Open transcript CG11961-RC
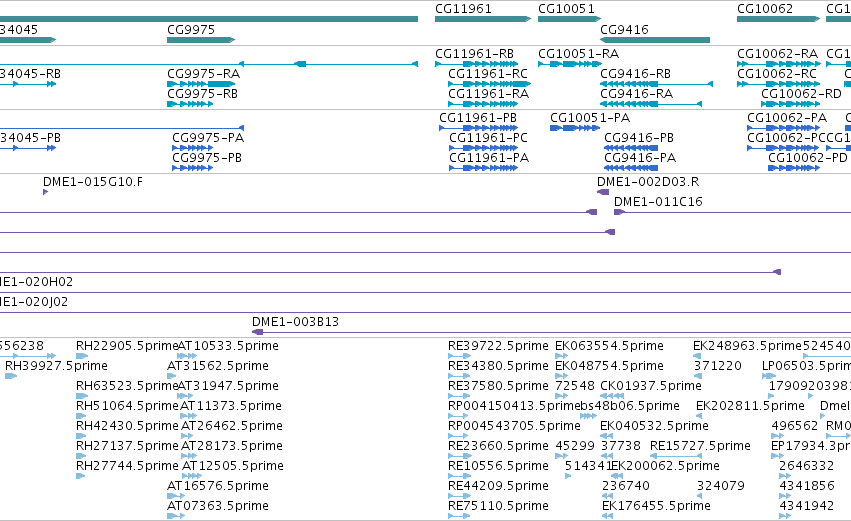 coord(489,84)
